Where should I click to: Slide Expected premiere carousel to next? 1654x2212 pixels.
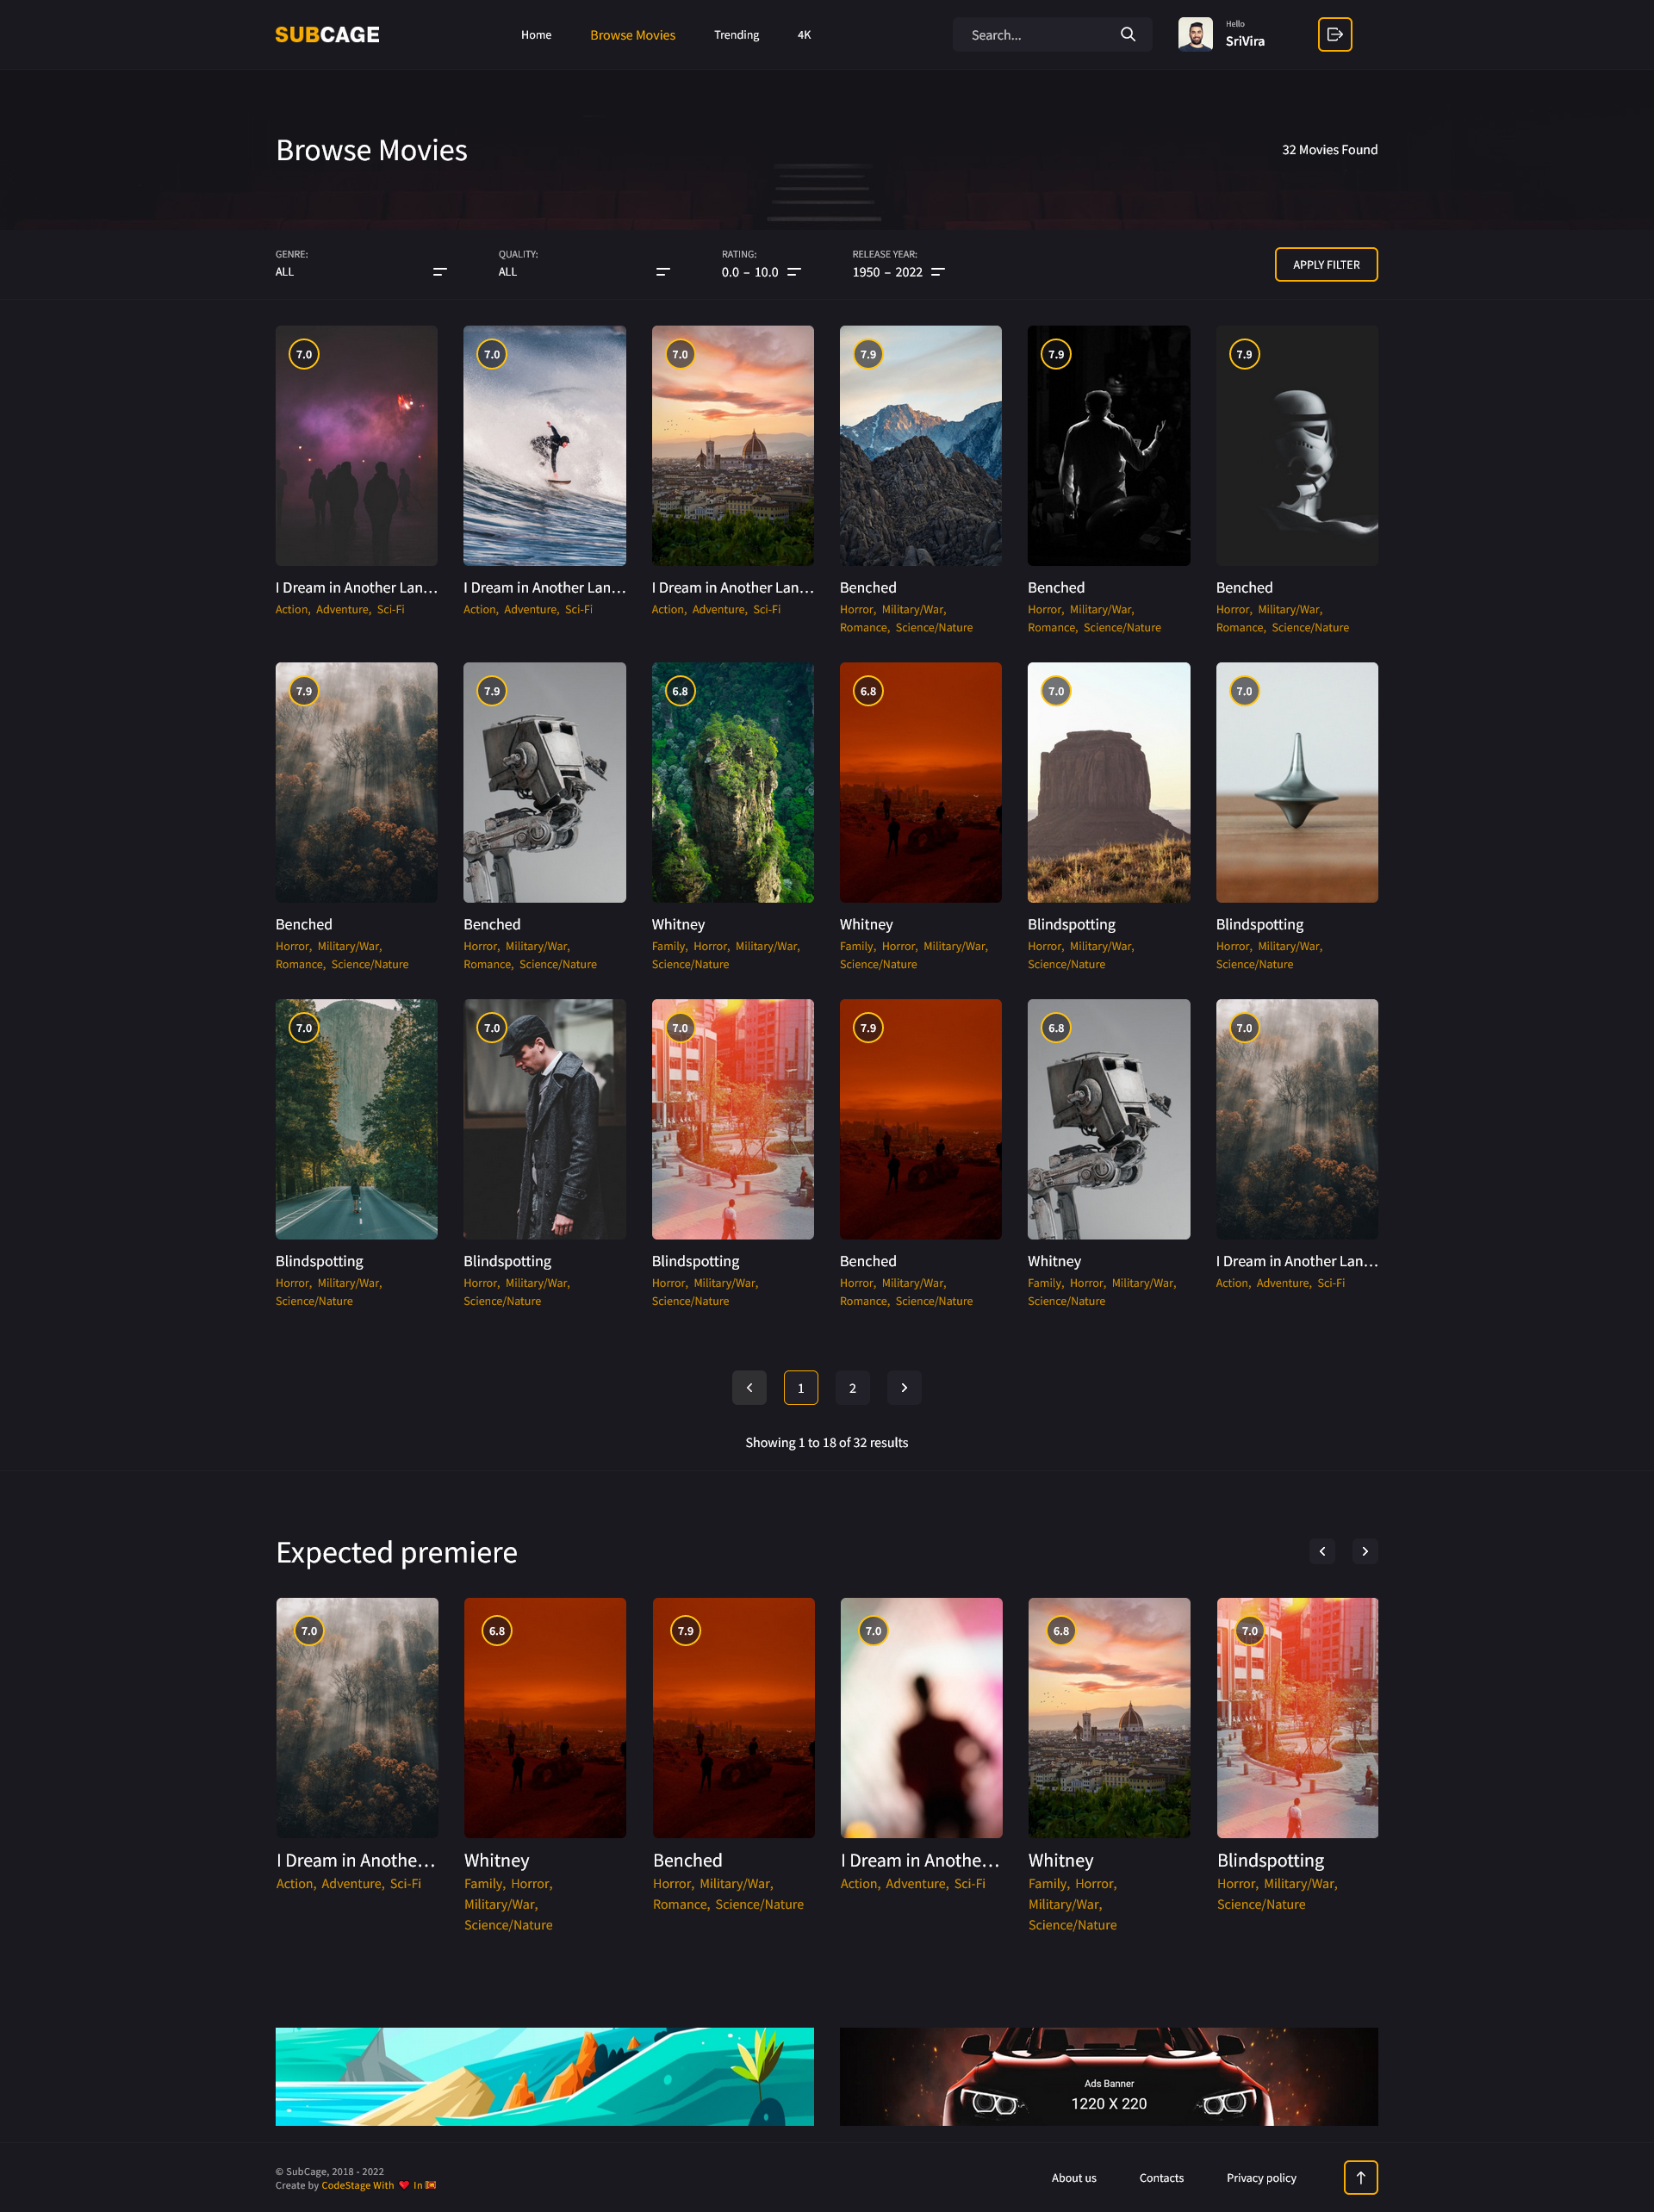pyautogui.click(x=1364, y=1551)
